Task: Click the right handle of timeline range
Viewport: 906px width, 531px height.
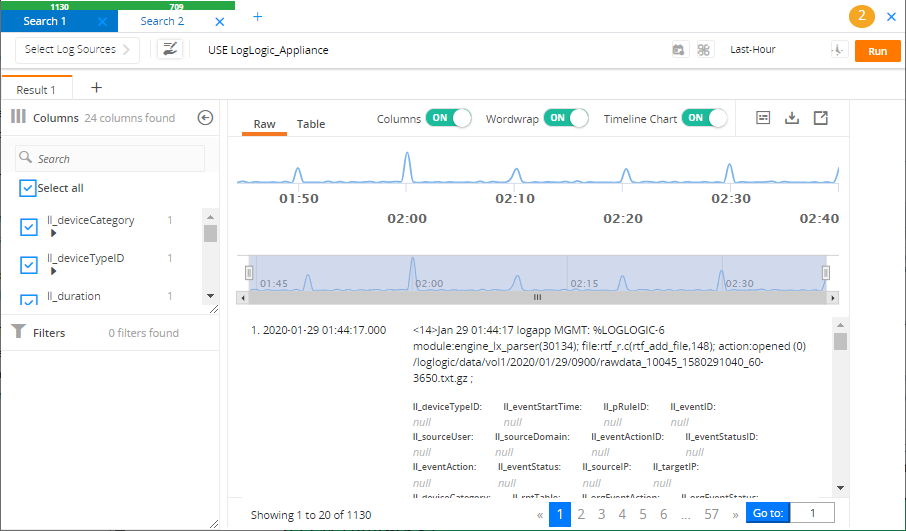Action: tap(826, 272)
